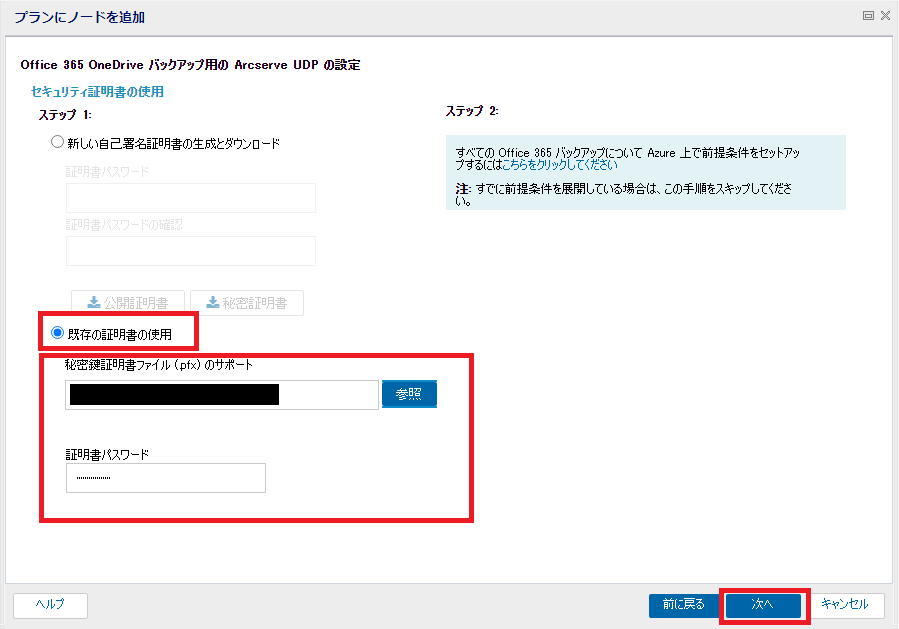This screenshot has height=629, width=899.
Task: Open ヘルプ button
Action: pyautogui.click(x=50, y=605)
